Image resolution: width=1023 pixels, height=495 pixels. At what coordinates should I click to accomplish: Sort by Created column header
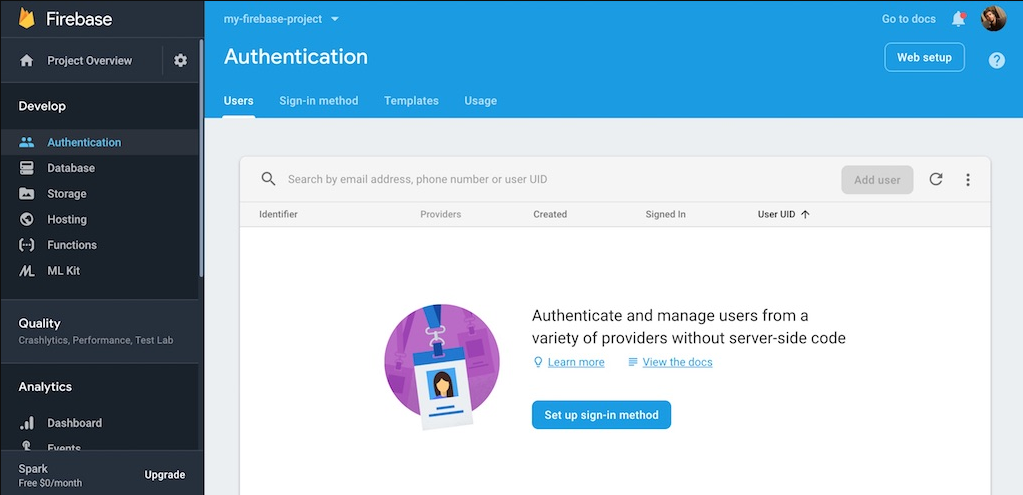point(550,215)
